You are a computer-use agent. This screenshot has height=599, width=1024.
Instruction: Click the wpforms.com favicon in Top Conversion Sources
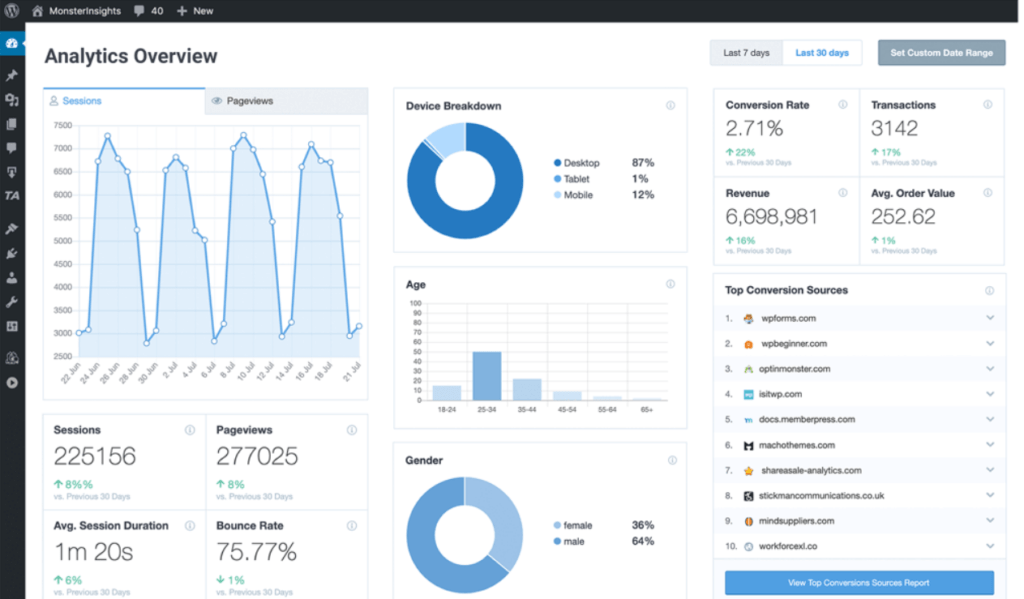tap(748, 318)
